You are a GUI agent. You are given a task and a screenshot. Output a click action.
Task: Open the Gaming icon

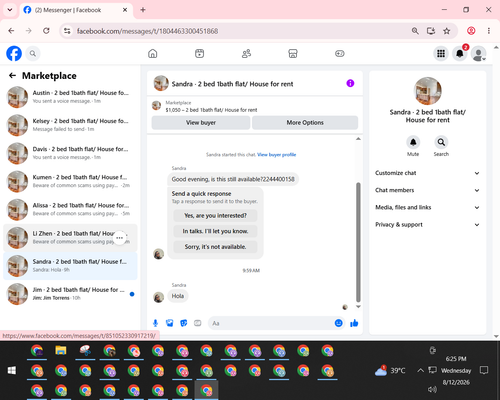pyautogui.click(x=340, y=53)
